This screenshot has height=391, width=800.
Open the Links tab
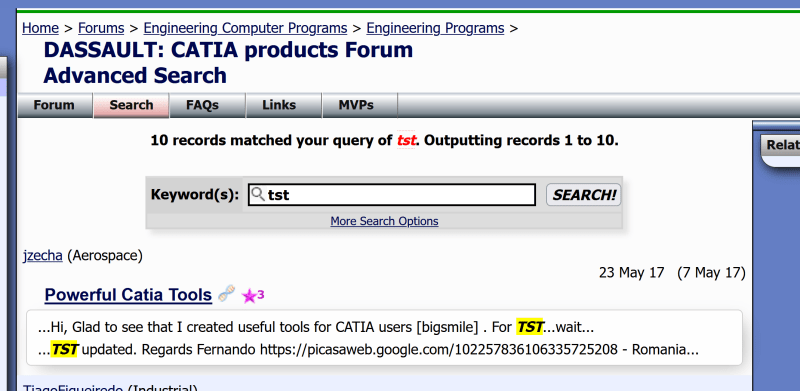(279, 105)
